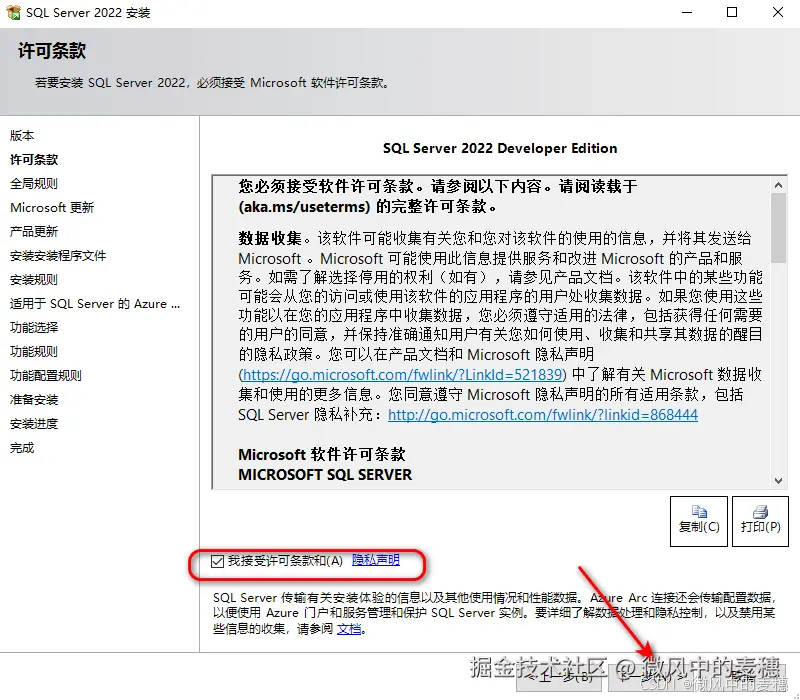The height and width of the screenshot is (700, 800).
Task: Click the SQL Server setup title bar icon
Action: 13,12
